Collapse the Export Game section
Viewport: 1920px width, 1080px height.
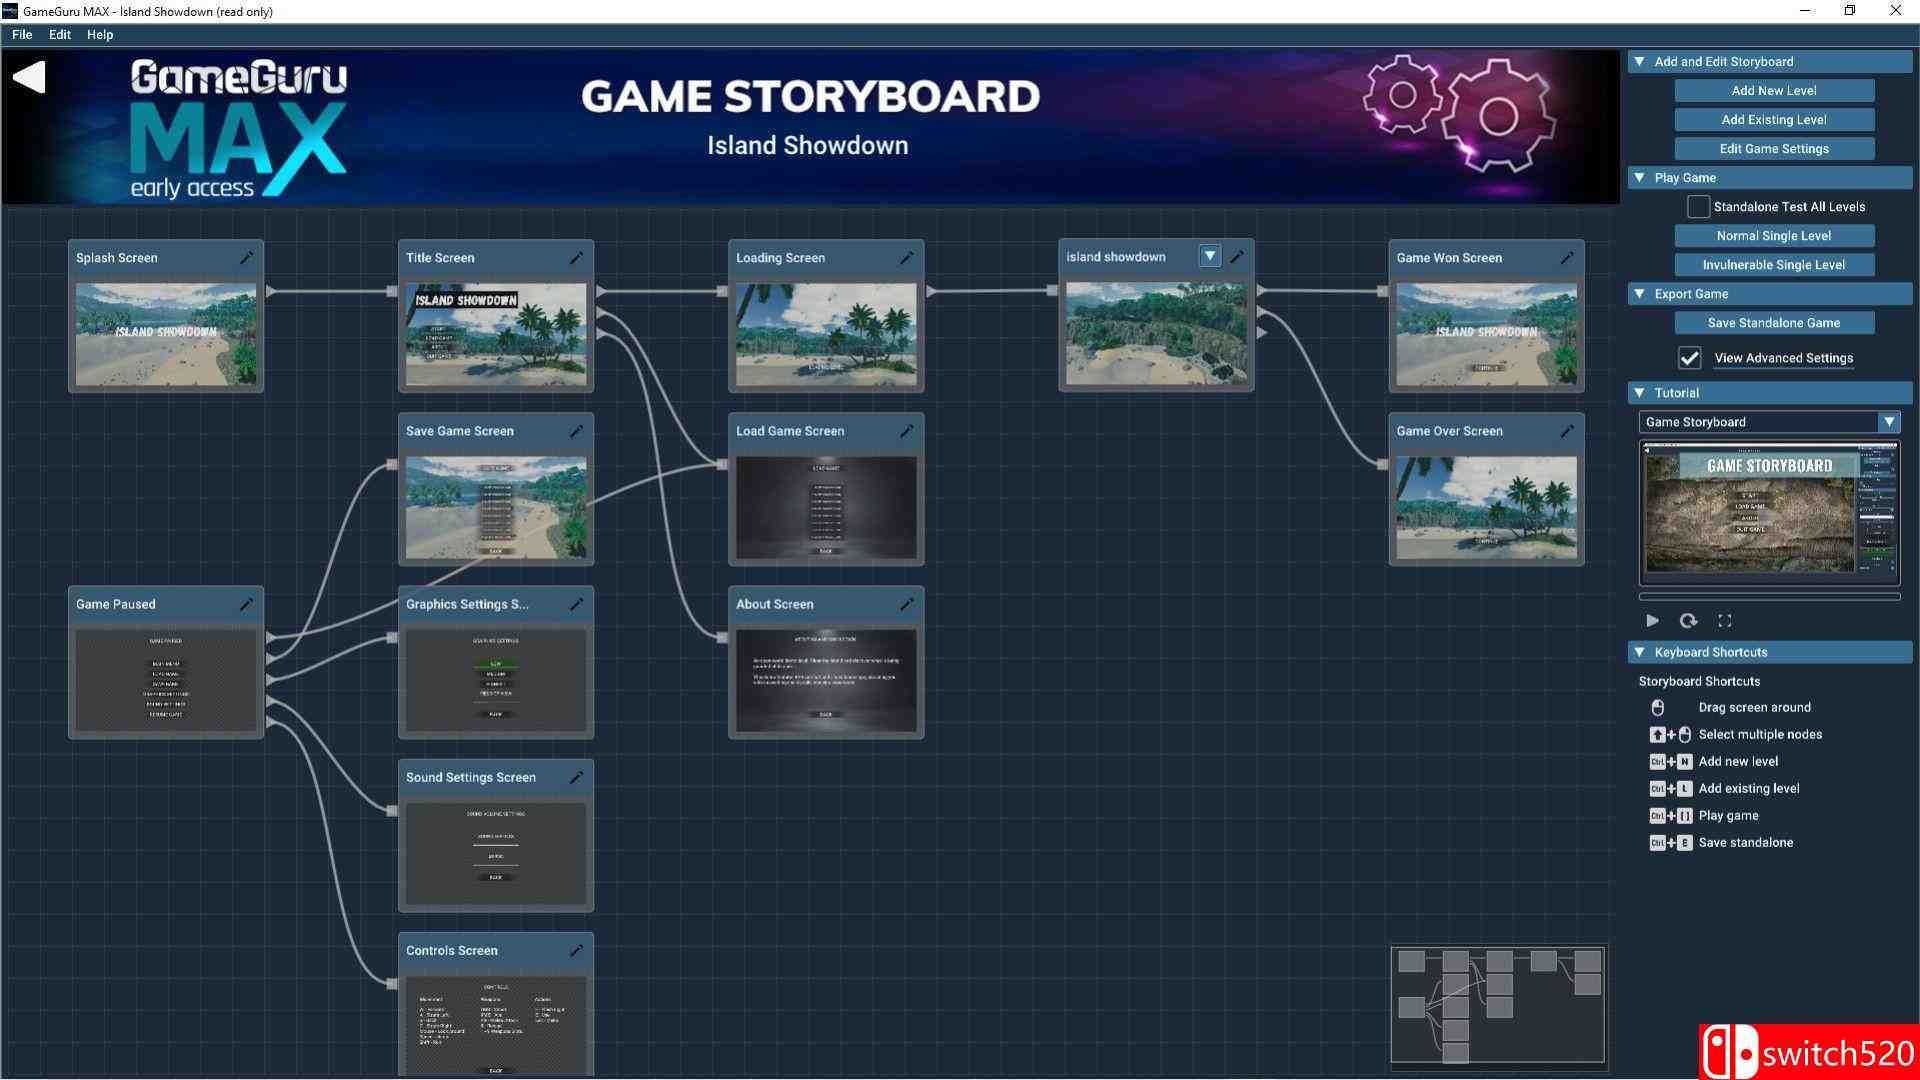pos(1640,294)
